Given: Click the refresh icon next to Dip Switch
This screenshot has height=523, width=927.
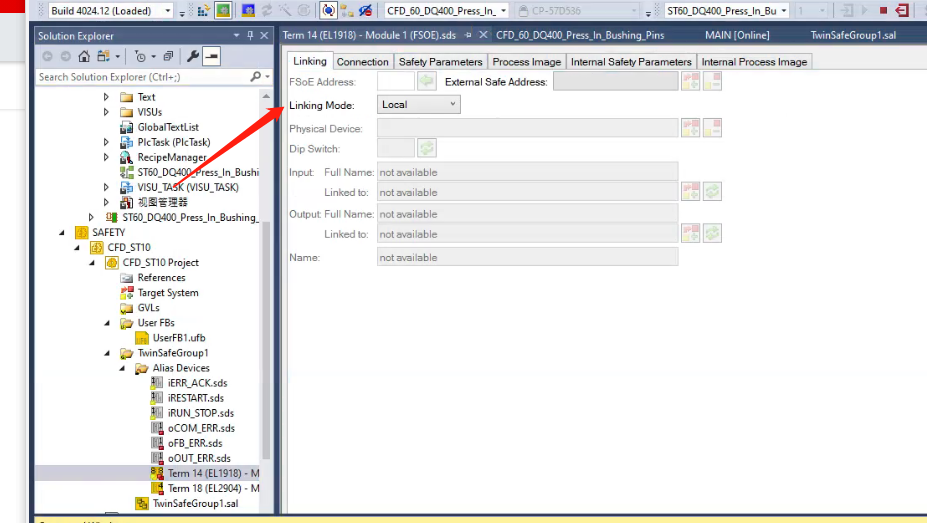Looking at the screenshot, I should [x=427, y=148].
